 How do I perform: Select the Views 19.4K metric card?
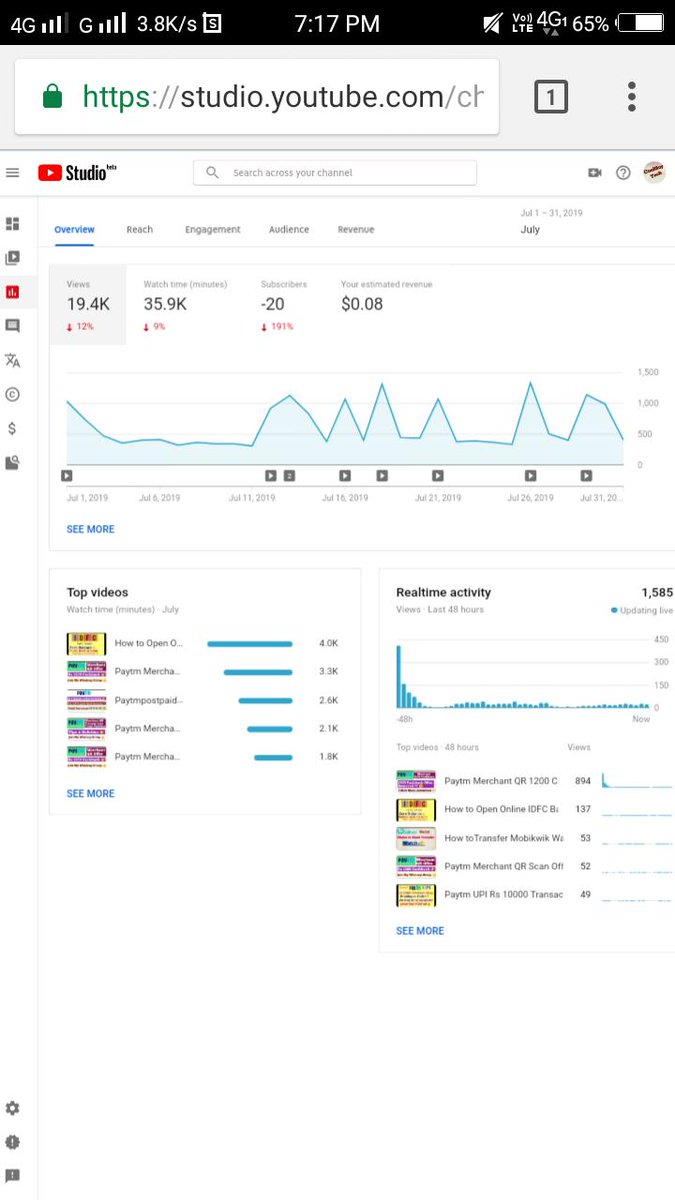pyautogui.click(x=88, y=305)
